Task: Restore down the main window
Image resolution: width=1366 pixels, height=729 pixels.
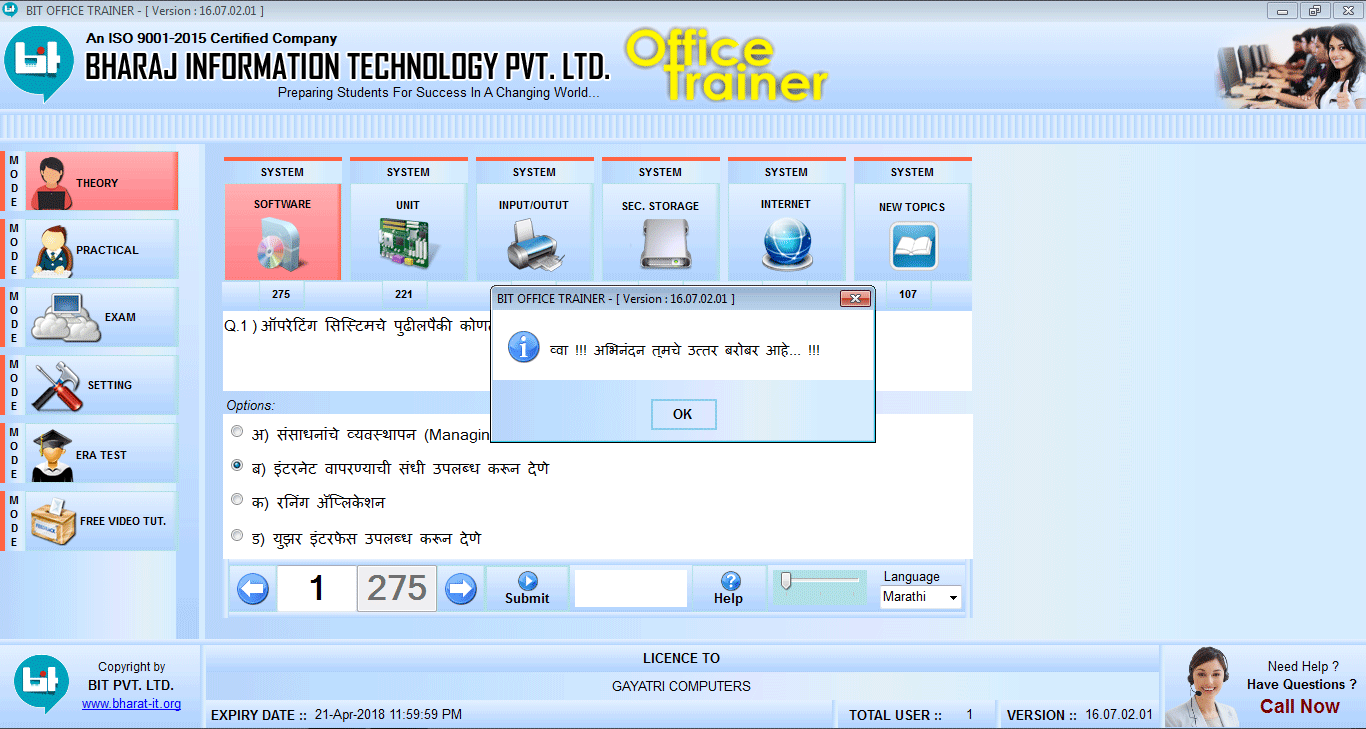Action: [x=1314, y=10]
